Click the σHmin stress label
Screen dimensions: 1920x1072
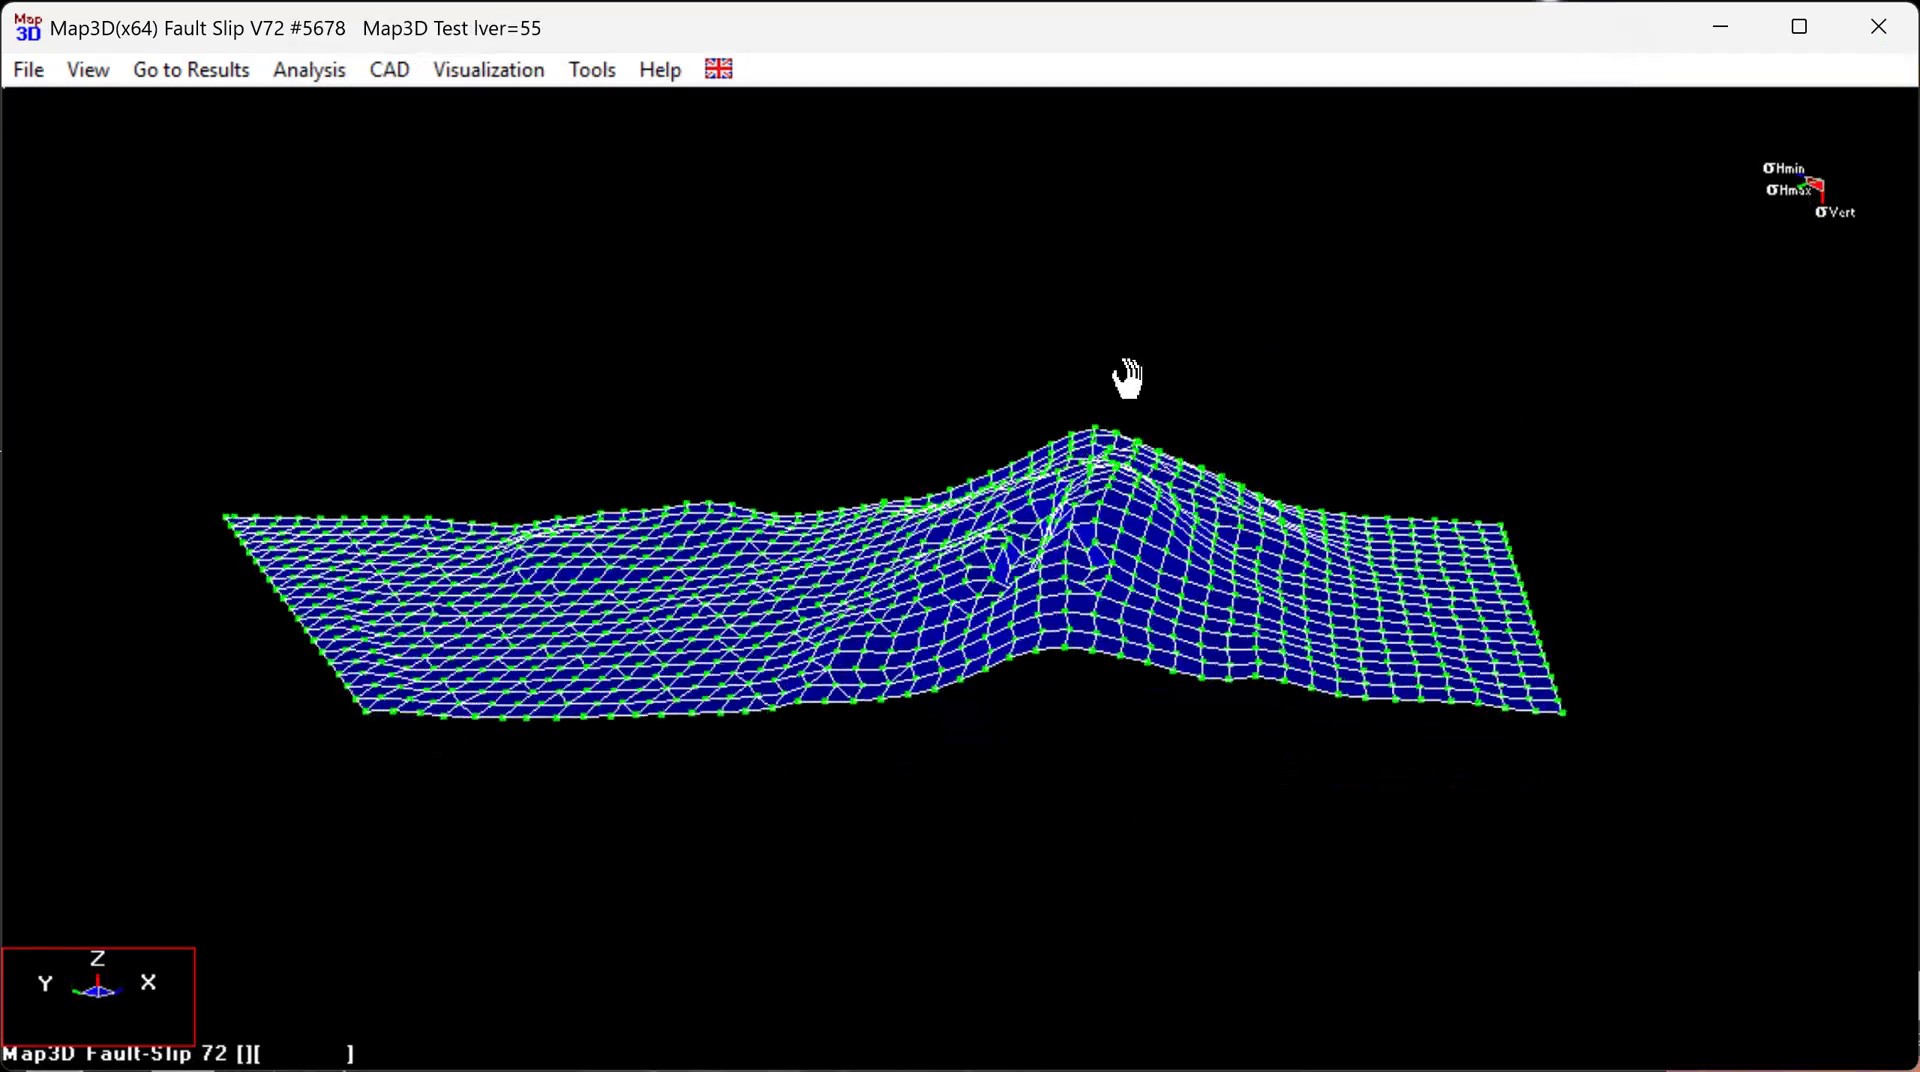pos(1783,168)
